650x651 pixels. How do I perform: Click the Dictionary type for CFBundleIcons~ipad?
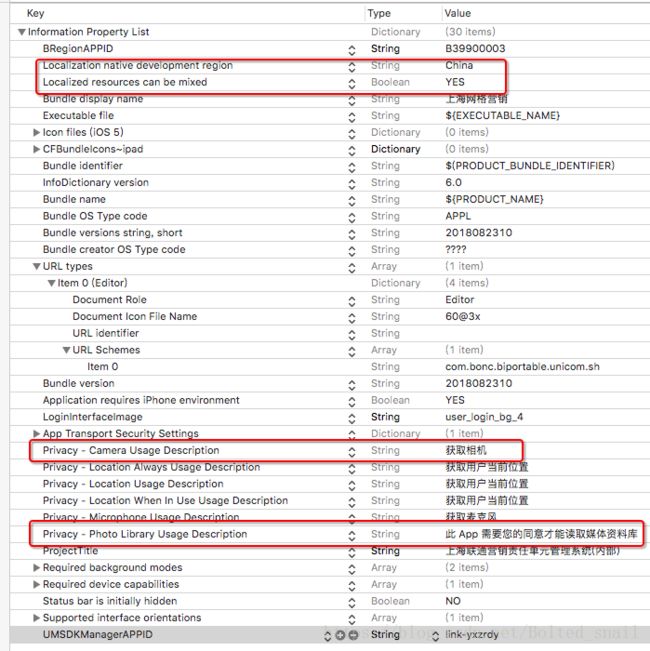point(396,149)
